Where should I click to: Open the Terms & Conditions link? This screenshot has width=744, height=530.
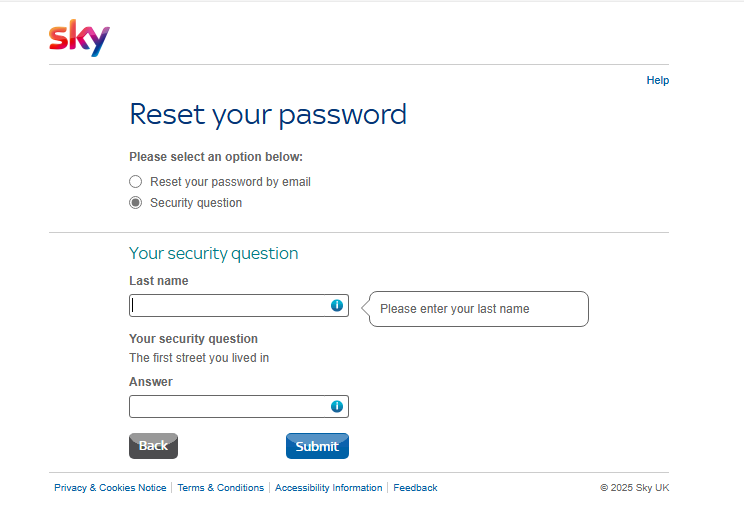tap(221, 488)
